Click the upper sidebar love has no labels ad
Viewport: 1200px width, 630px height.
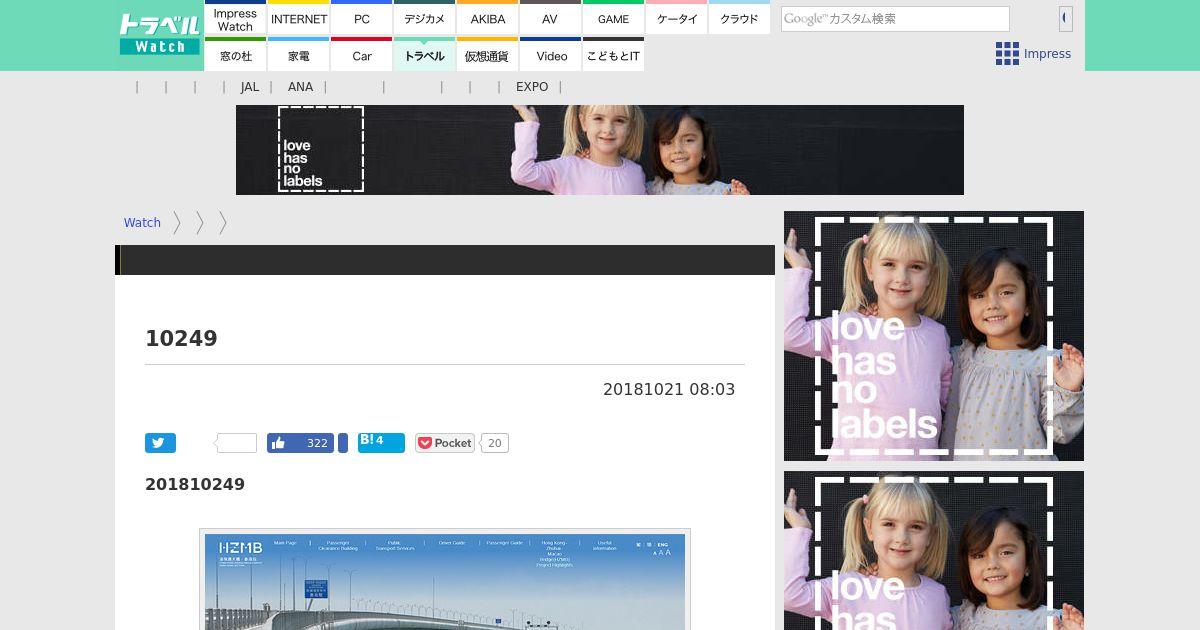tap(934, 336)
